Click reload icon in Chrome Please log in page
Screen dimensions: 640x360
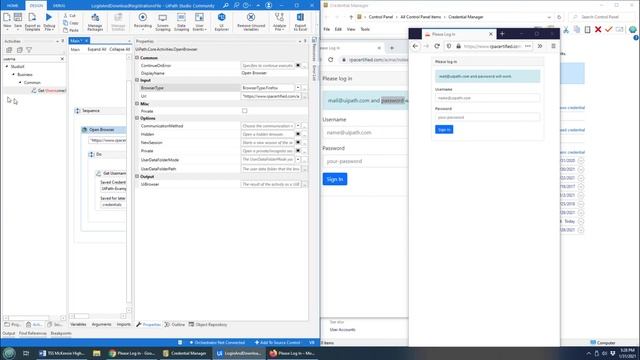pyautogui.click(x=331, y=60)
